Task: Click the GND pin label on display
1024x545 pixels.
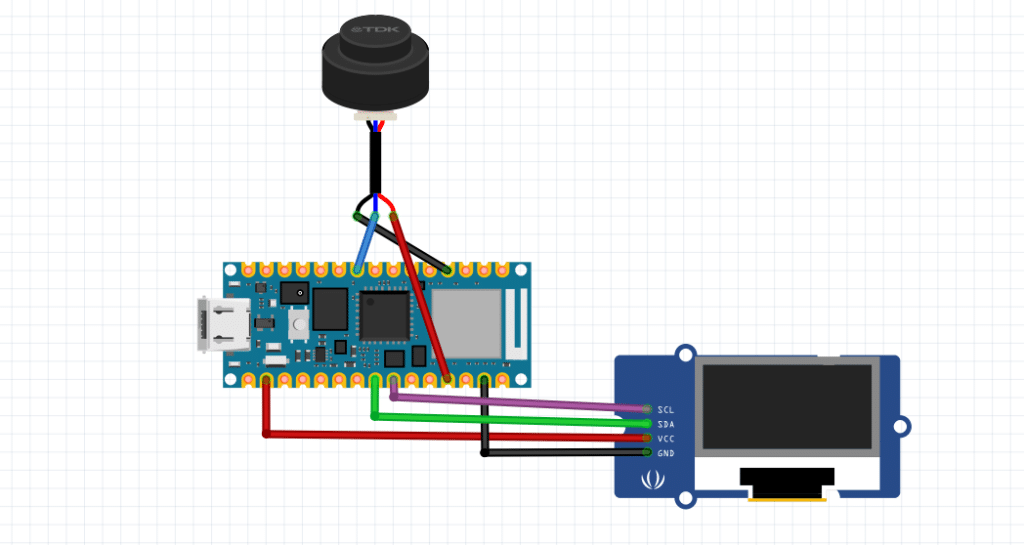Action: point(665,453)
